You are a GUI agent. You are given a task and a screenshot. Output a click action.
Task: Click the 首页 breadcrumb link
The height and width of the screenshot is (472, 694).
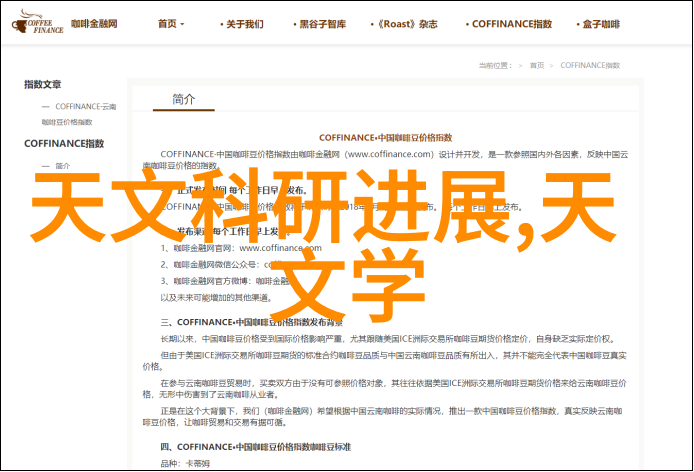[x=537, y=66]
